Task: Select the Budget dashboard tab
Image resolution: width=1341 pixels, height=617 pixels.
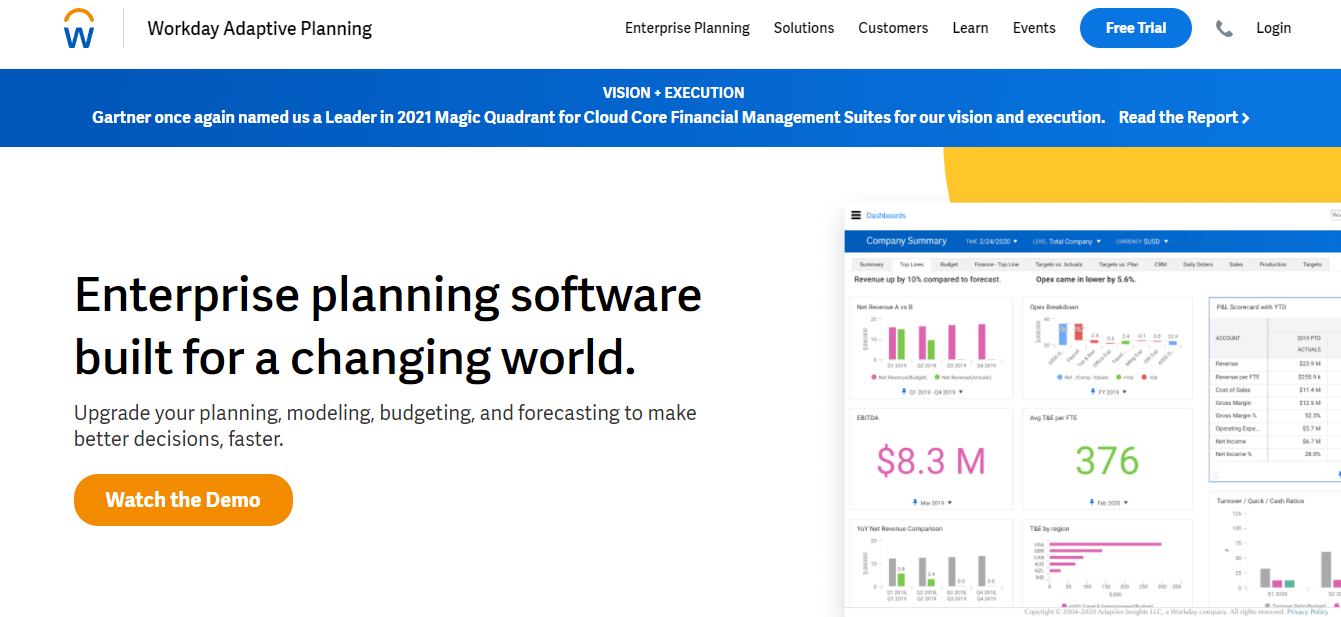Action: tap(949, 265)
